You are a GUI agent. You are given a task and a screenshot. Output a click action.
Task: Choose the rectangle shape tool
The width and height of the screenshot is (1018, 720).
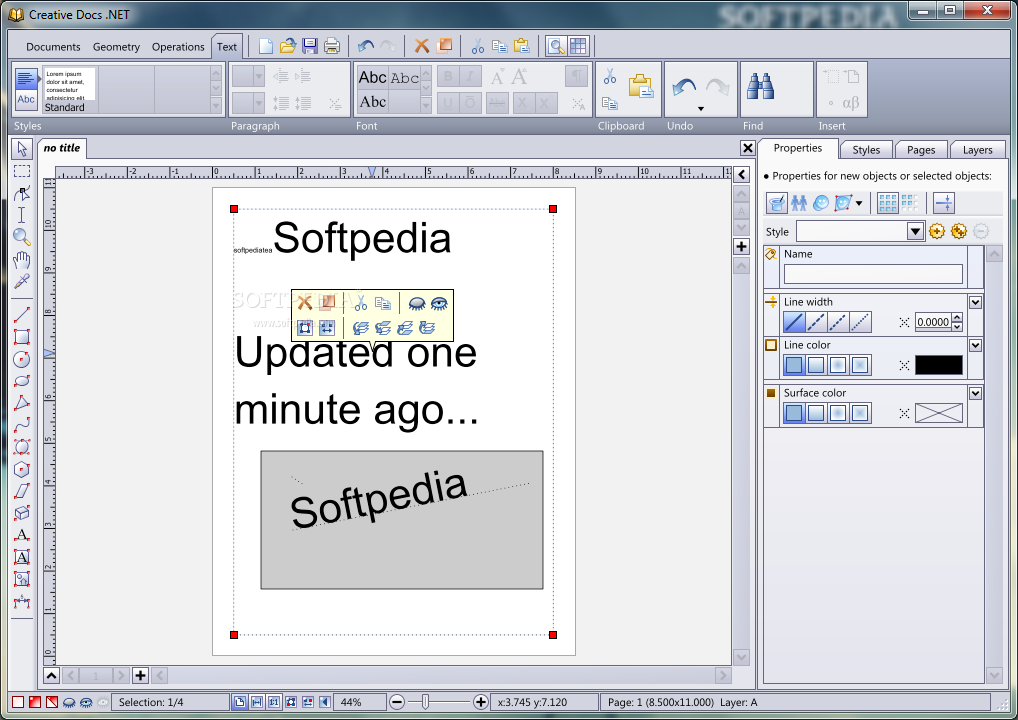coord(22,337)
